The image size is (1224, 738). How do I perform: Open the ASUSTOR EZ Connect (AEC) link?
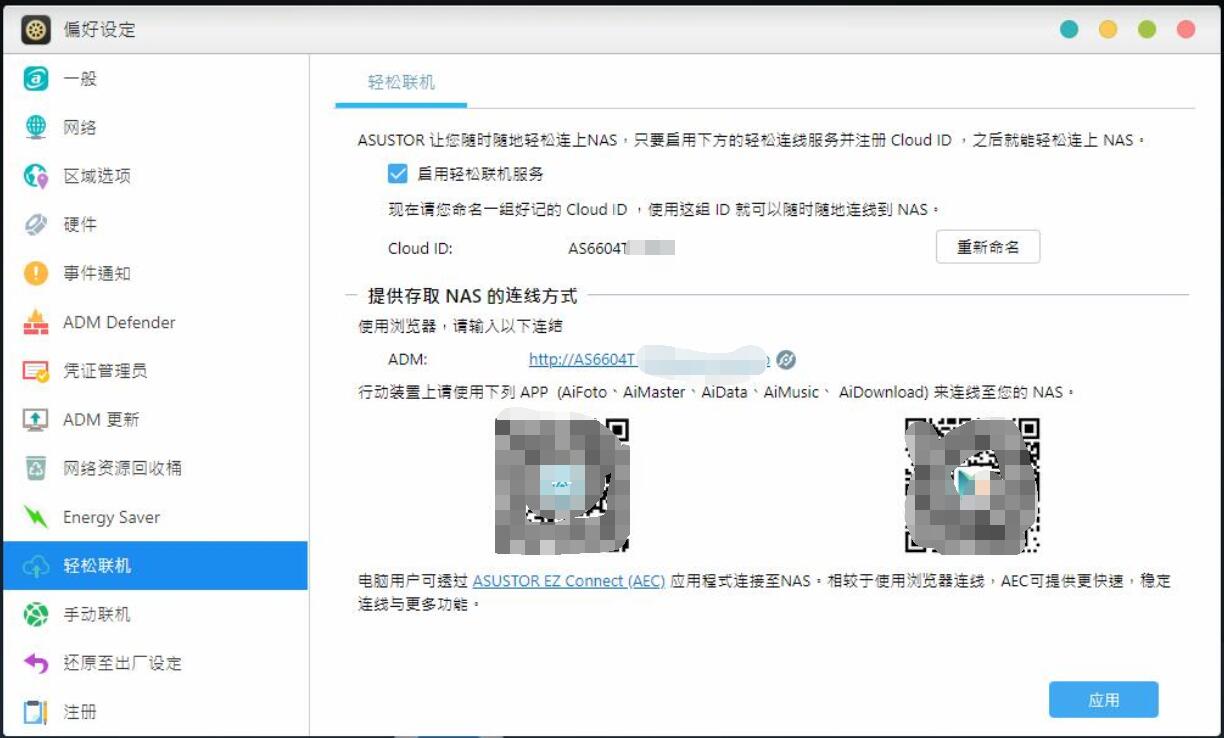pyautogui.click(x=570, y=580)
